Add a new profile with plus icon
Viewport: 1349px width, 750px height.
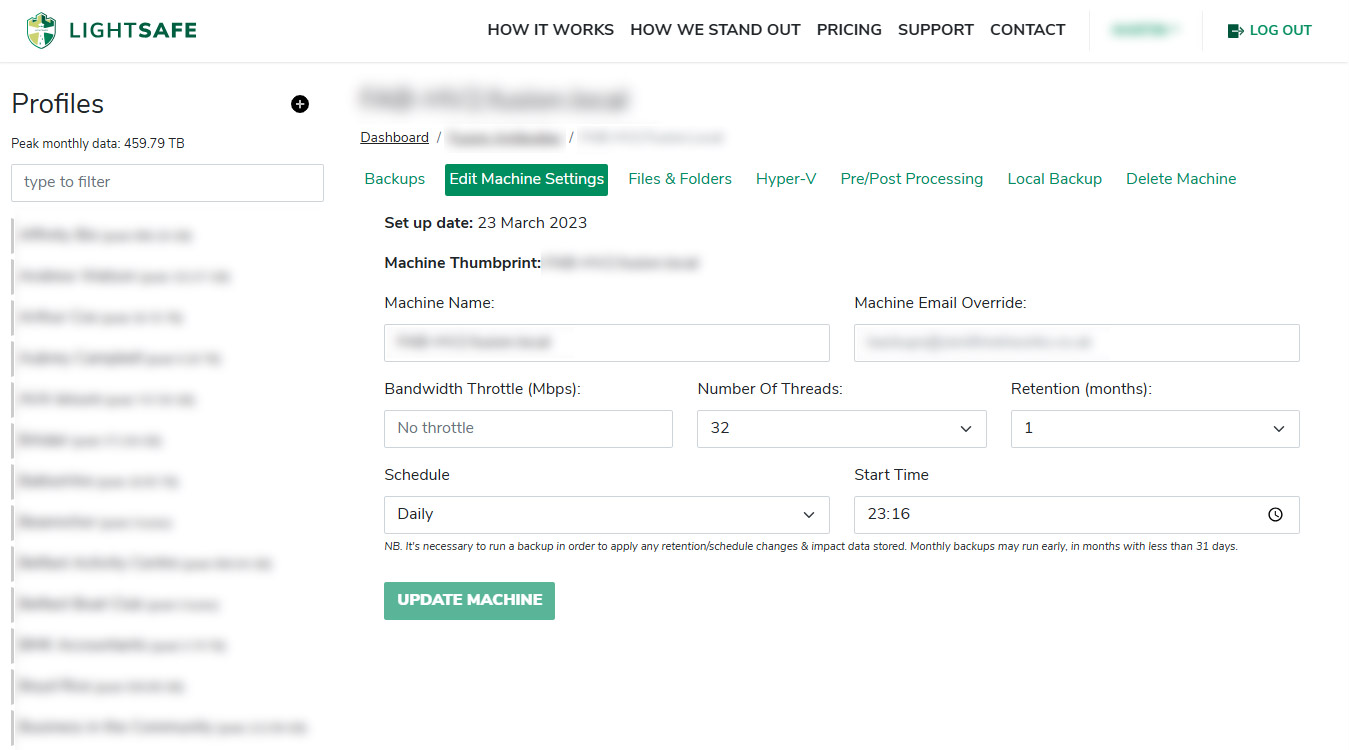pos(300,104)
